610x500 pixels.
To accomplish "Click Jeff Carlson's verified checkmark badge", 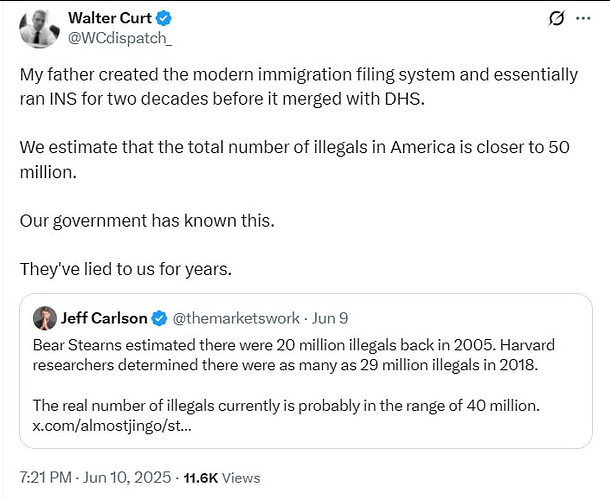I will pyautogui.click(x=159, y=318).
